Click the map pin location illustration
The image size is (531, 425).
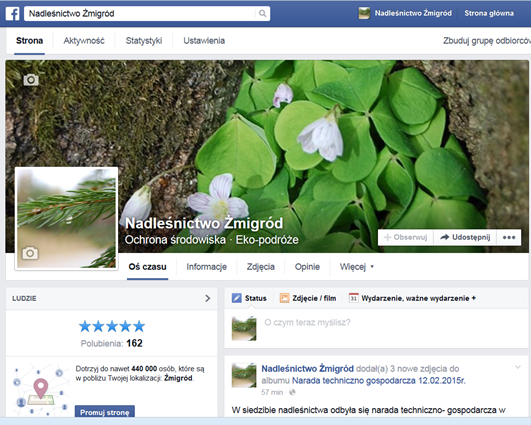41,389
